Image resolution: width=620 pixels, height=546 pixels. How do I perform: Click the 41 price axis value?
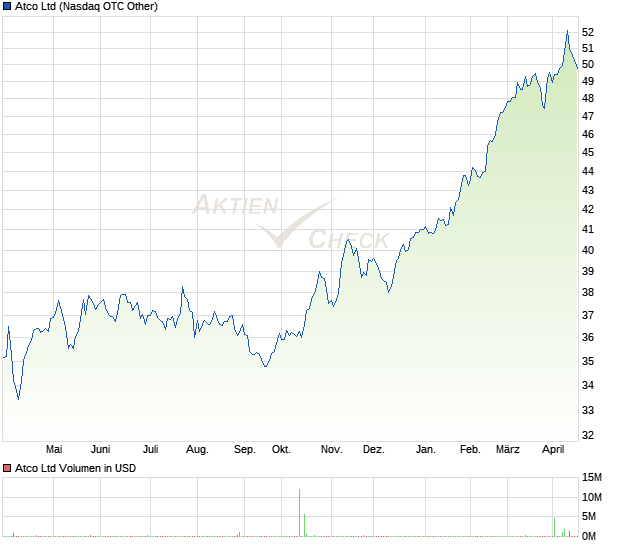(588, 229)
